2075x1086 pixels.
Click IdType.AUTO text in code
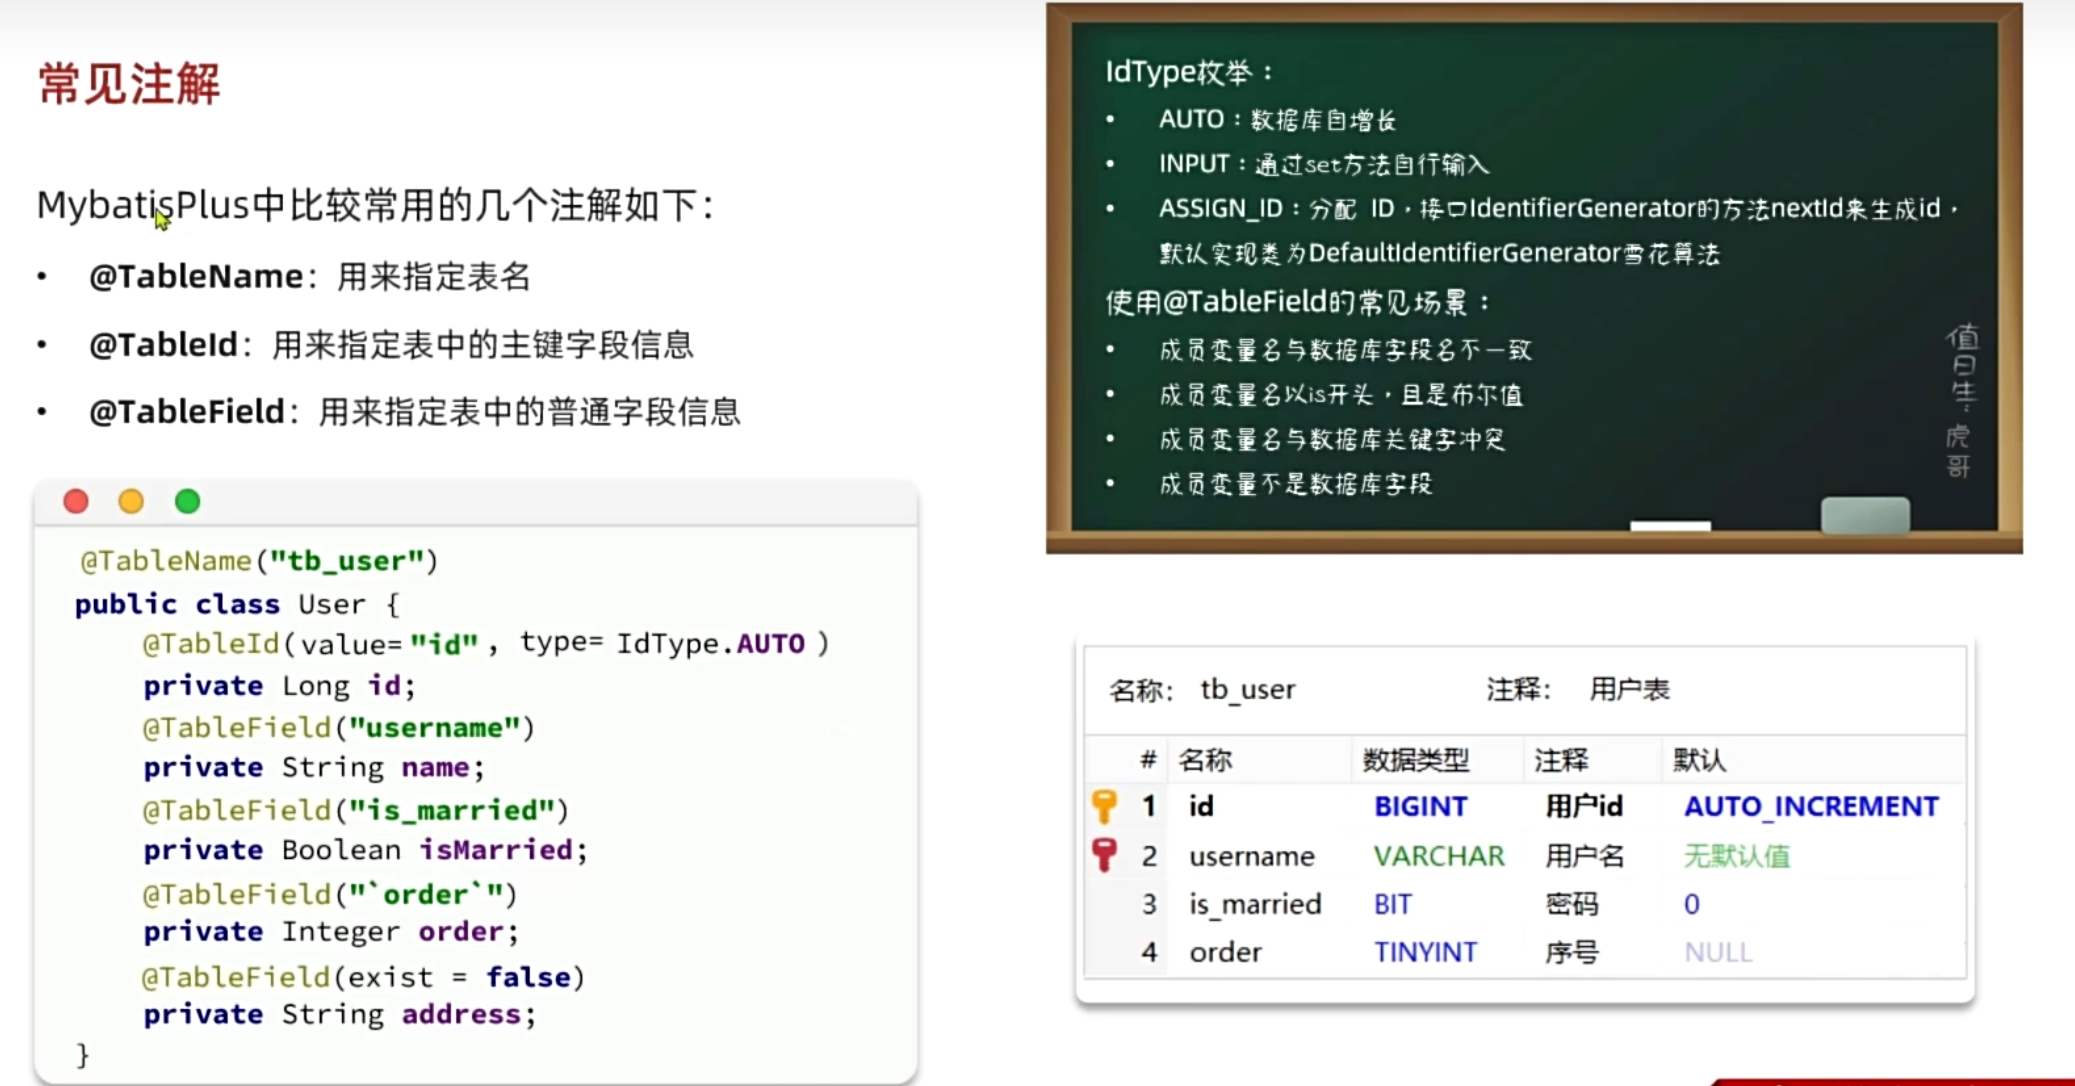(710, 643)
